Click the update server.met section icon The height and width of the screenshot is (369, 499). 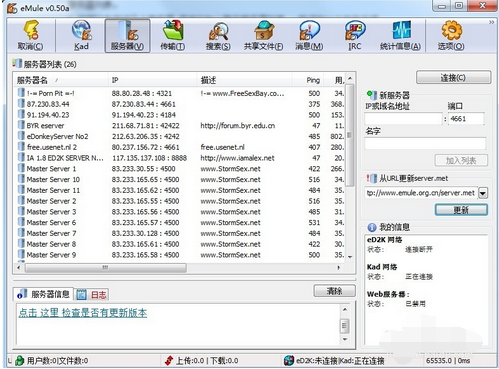point(371,178)
